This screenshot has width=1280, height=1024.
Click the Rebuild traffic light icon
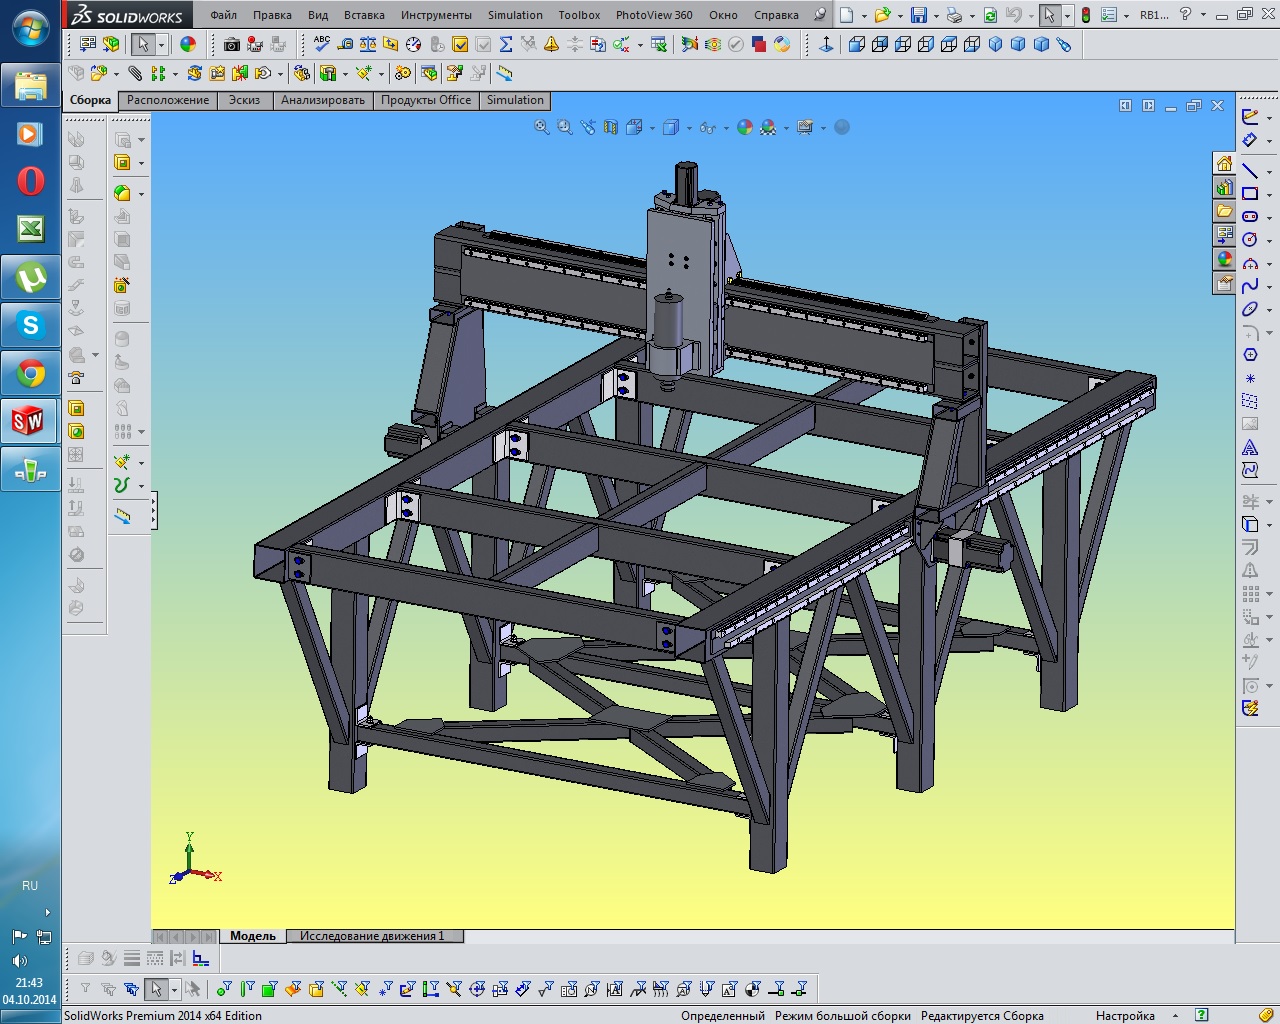pyautogui.click(x=1085, y=15)
